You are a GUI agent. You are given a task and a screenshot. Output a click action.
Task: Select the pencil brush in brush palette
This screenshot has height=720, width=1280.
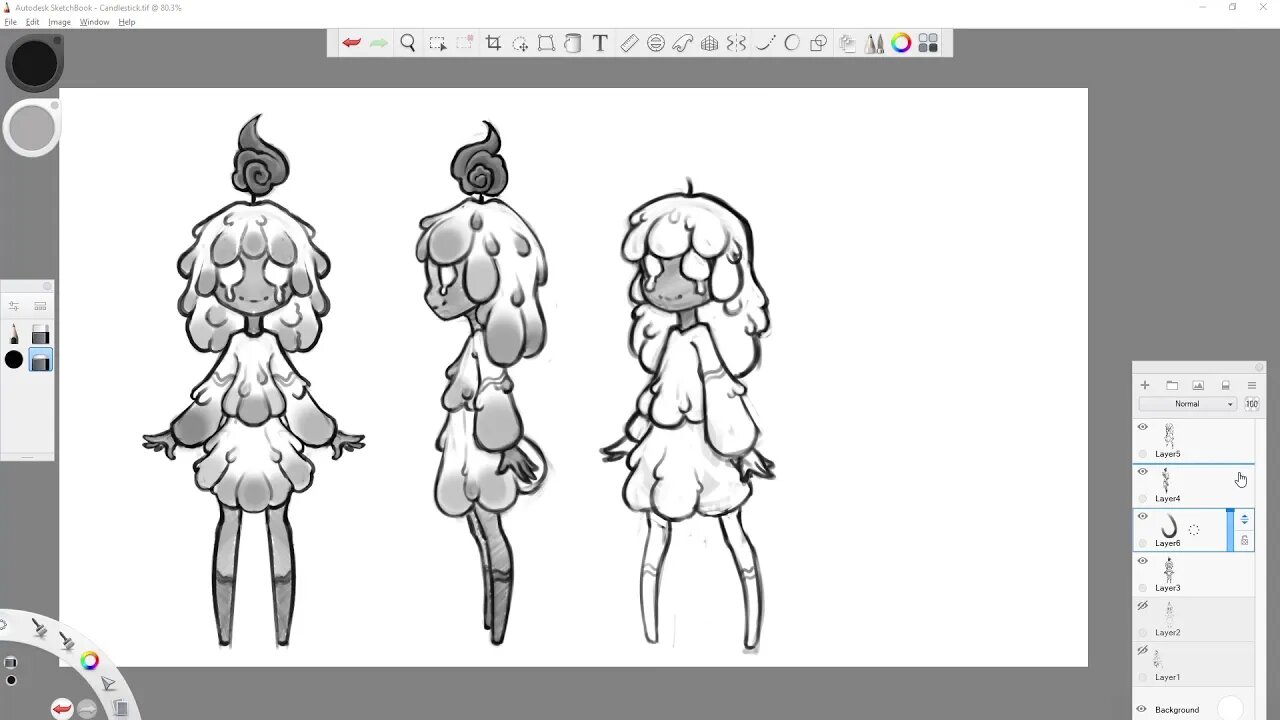point(14,334)
